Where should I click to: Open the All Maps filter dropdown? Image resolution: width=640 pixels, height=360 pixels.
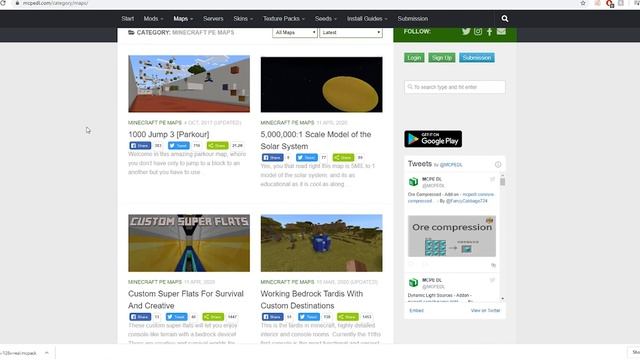coord(295,32)
